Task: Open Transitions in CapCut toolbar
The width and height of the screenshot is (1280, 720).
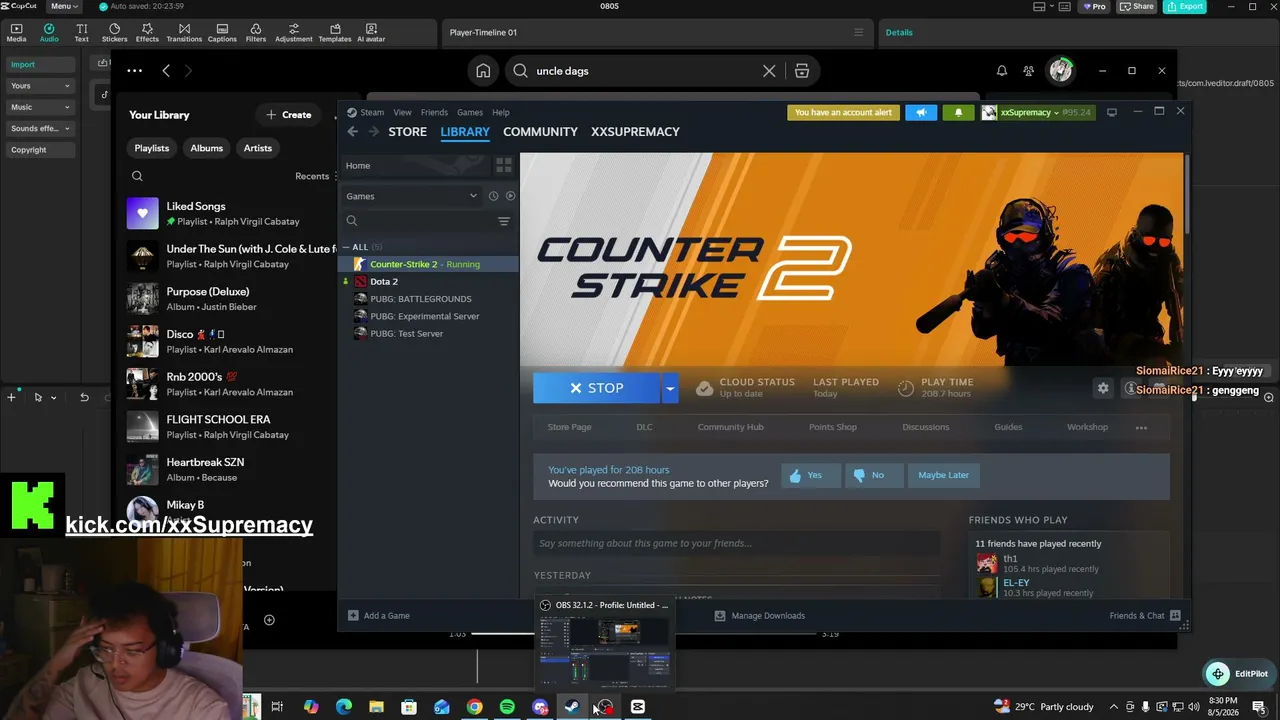Action: [x=184, y=33]
